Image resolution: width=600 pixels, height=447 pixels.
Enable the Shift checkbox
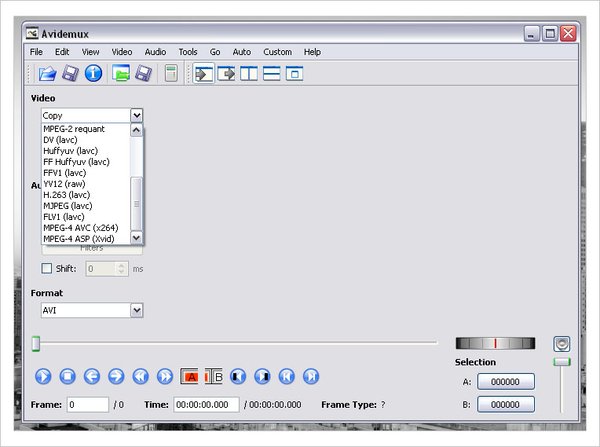coord(47,268)
